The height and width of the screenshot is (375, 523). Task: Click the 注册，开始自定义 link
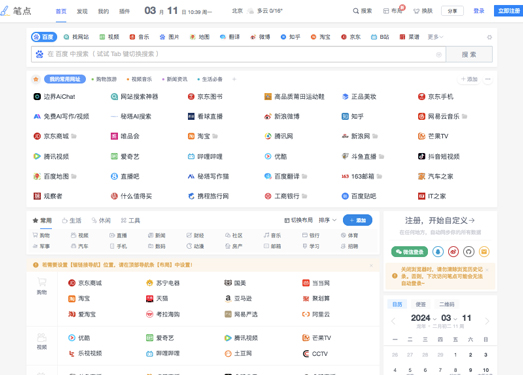coord(440,221)
